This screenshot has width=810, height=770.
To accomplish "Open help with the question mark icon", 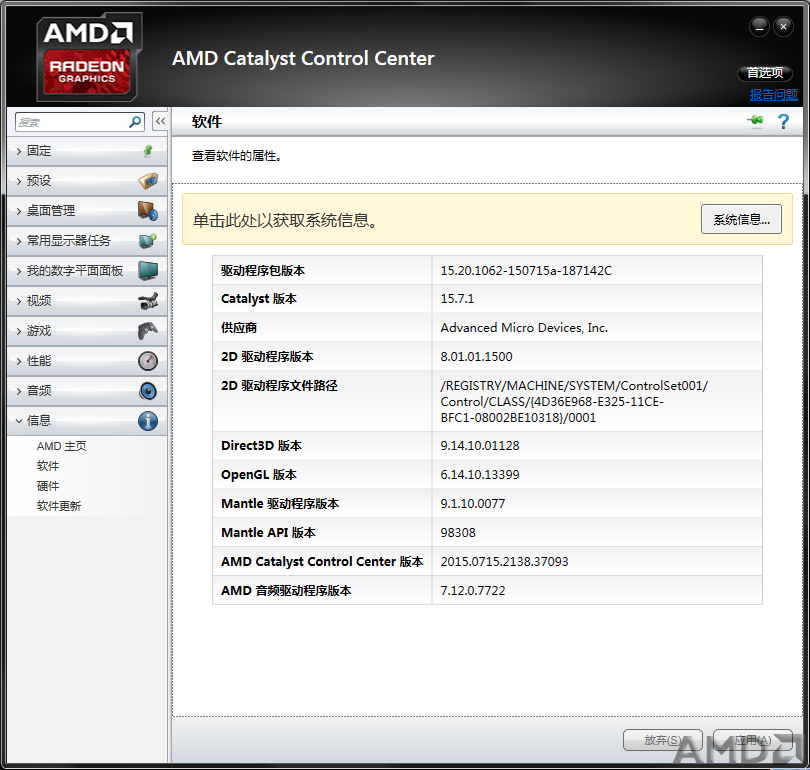I will [783, 122].
